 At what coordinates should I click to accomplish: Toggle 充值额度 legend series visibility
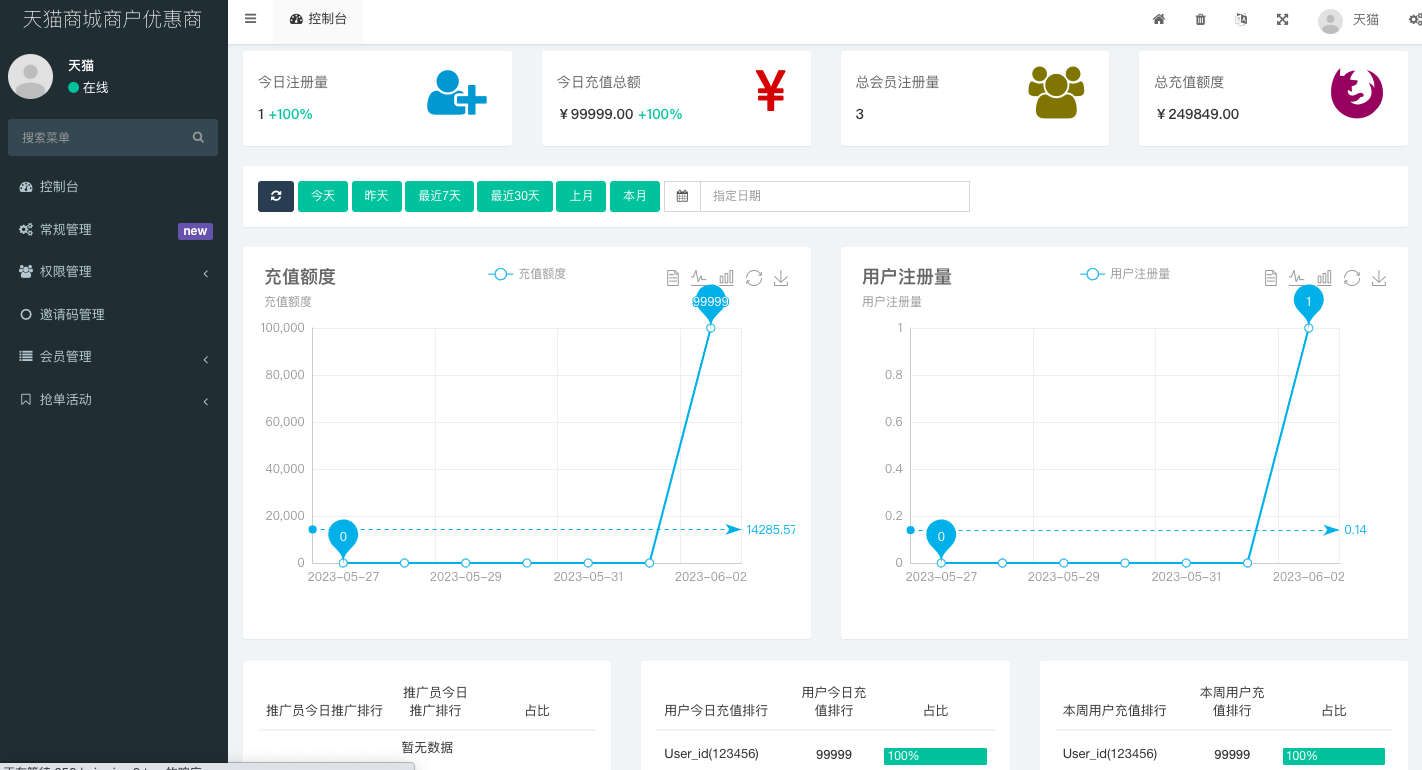coord(527,274)
